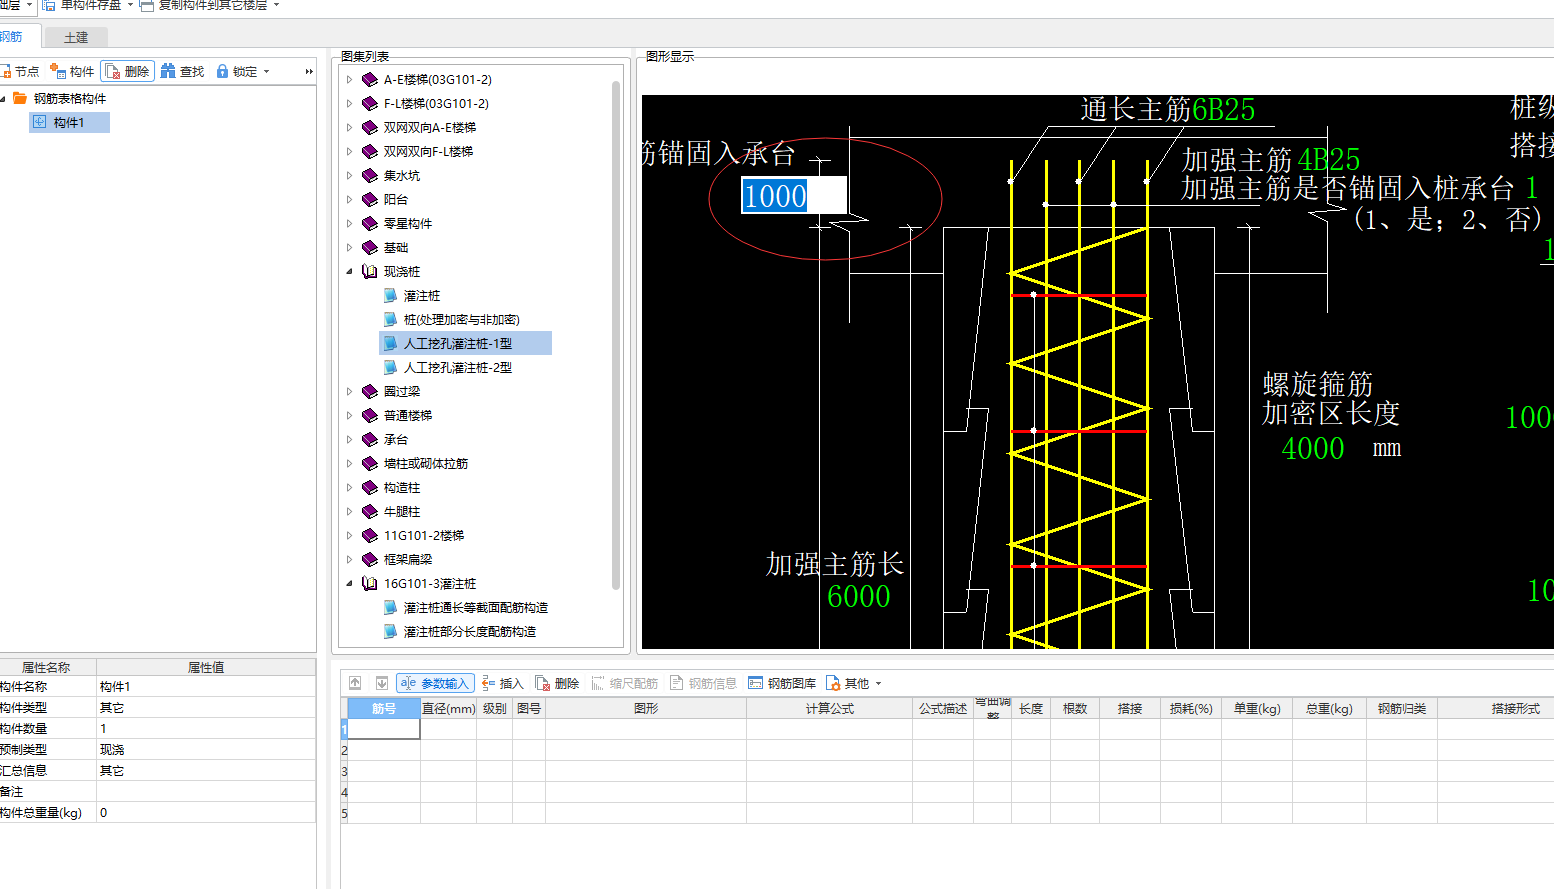Open the 钢筋图库 library

pos(782,683)
